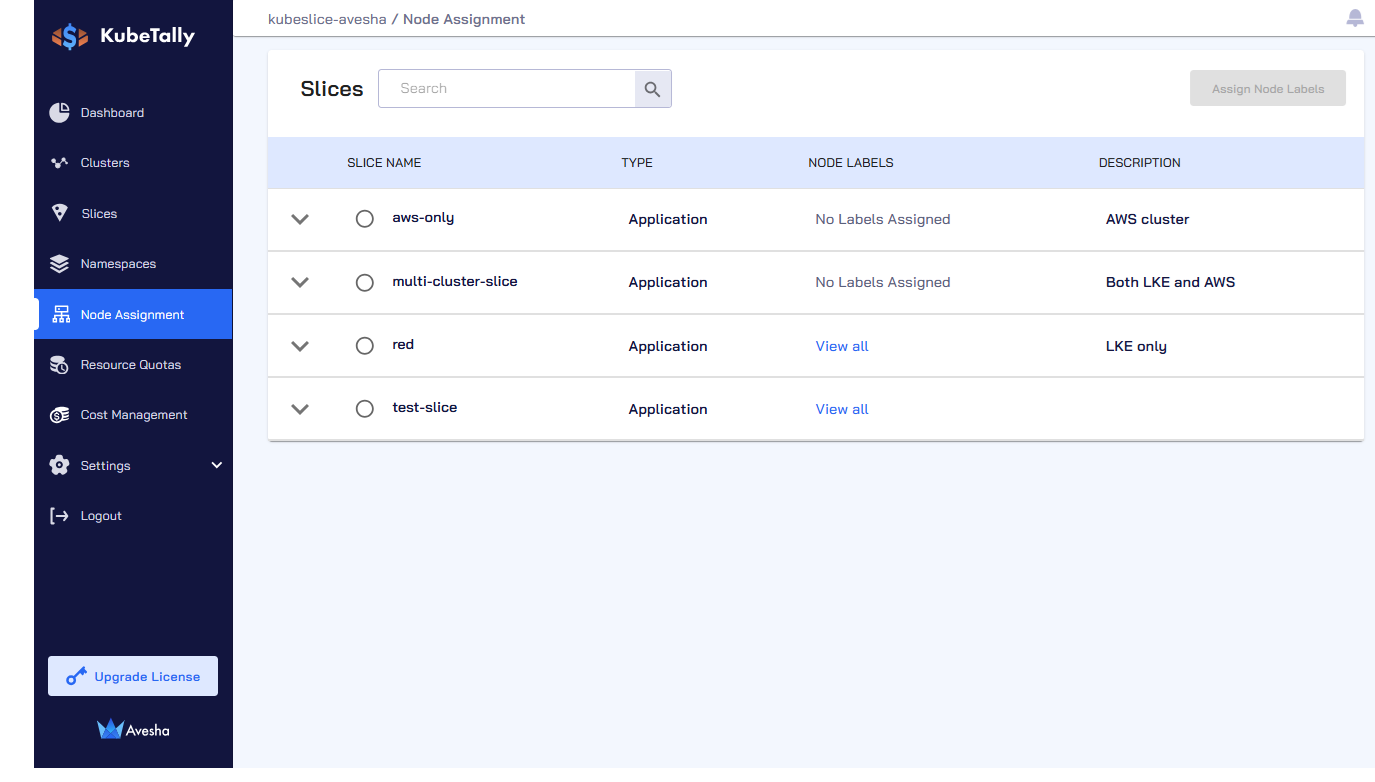Click the Both LKE and AWS description
Viewport: 1375px width, 782px height.
[1171, 282]
